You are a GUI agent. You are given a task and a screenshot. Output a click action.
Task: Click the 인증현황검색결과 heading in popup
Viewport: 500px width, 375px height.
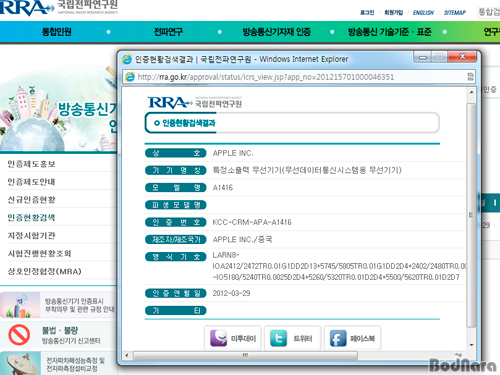(189, 123)
